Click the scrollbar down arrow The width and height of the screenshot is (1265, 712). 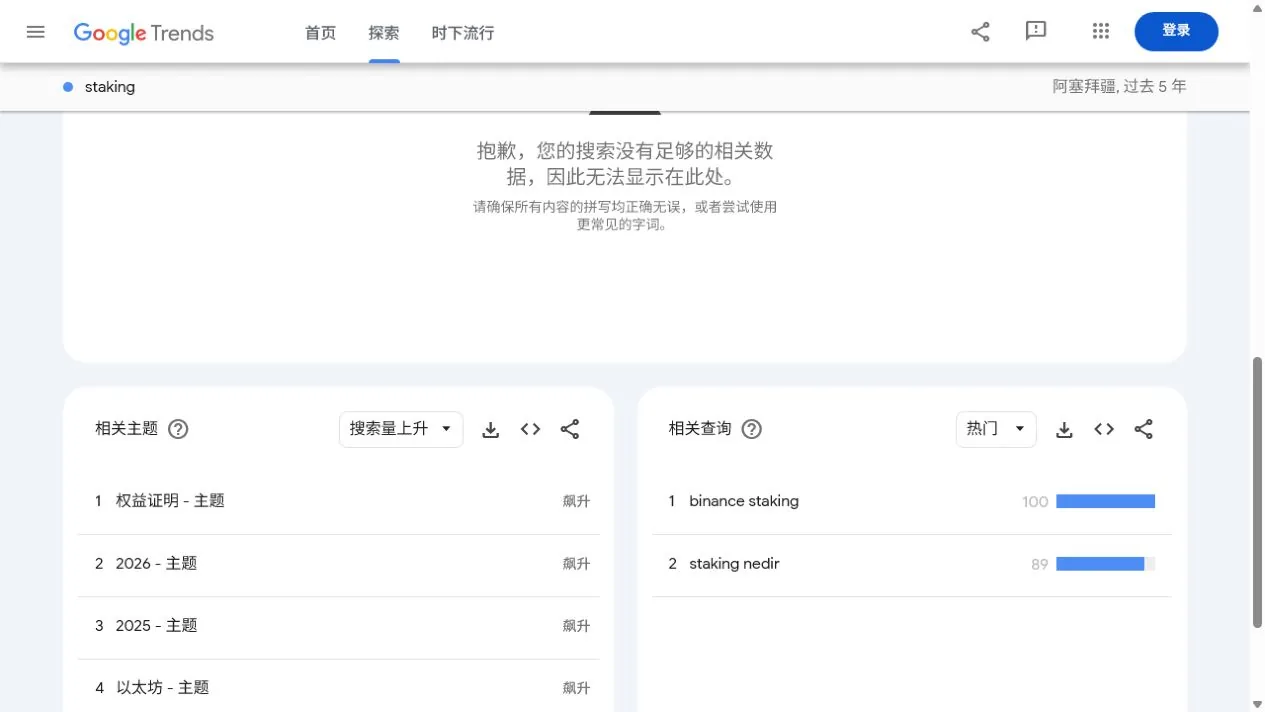coord(1258,705)
